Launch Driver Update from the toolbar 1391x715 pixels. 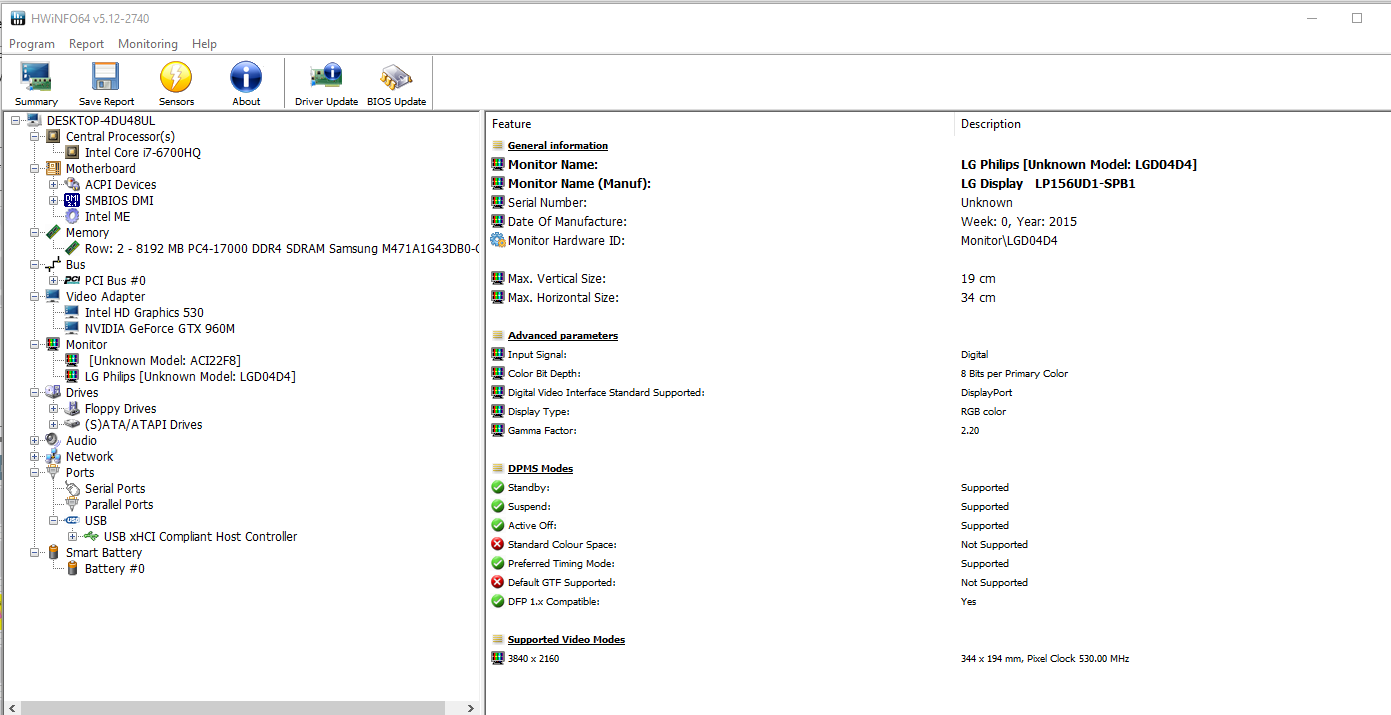[326, 84]
